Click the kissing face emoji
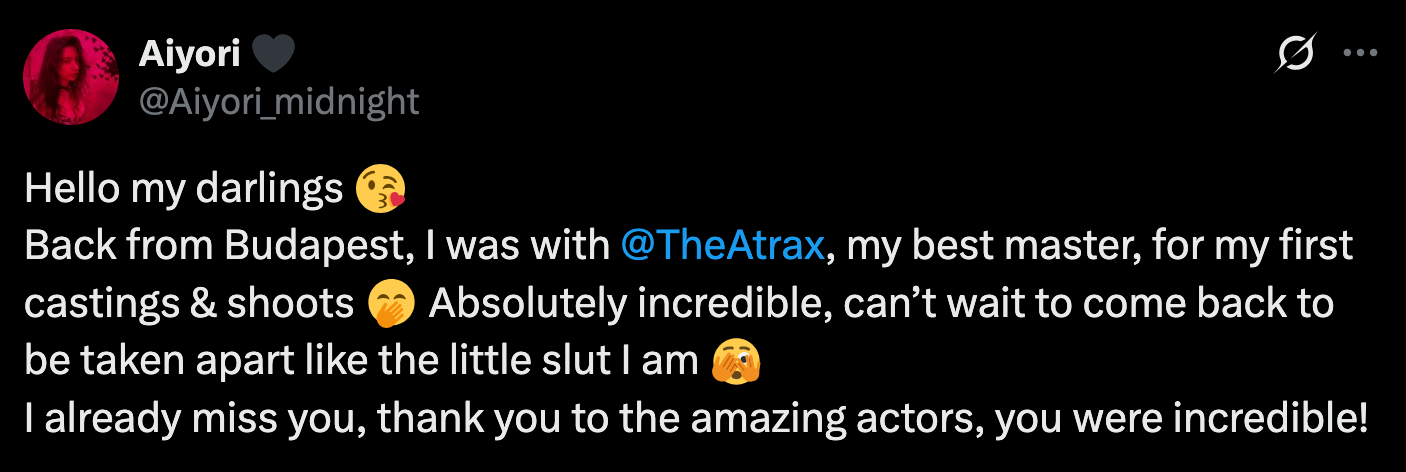Screen dimensions: 1406x472 click(x=381, y=188)
